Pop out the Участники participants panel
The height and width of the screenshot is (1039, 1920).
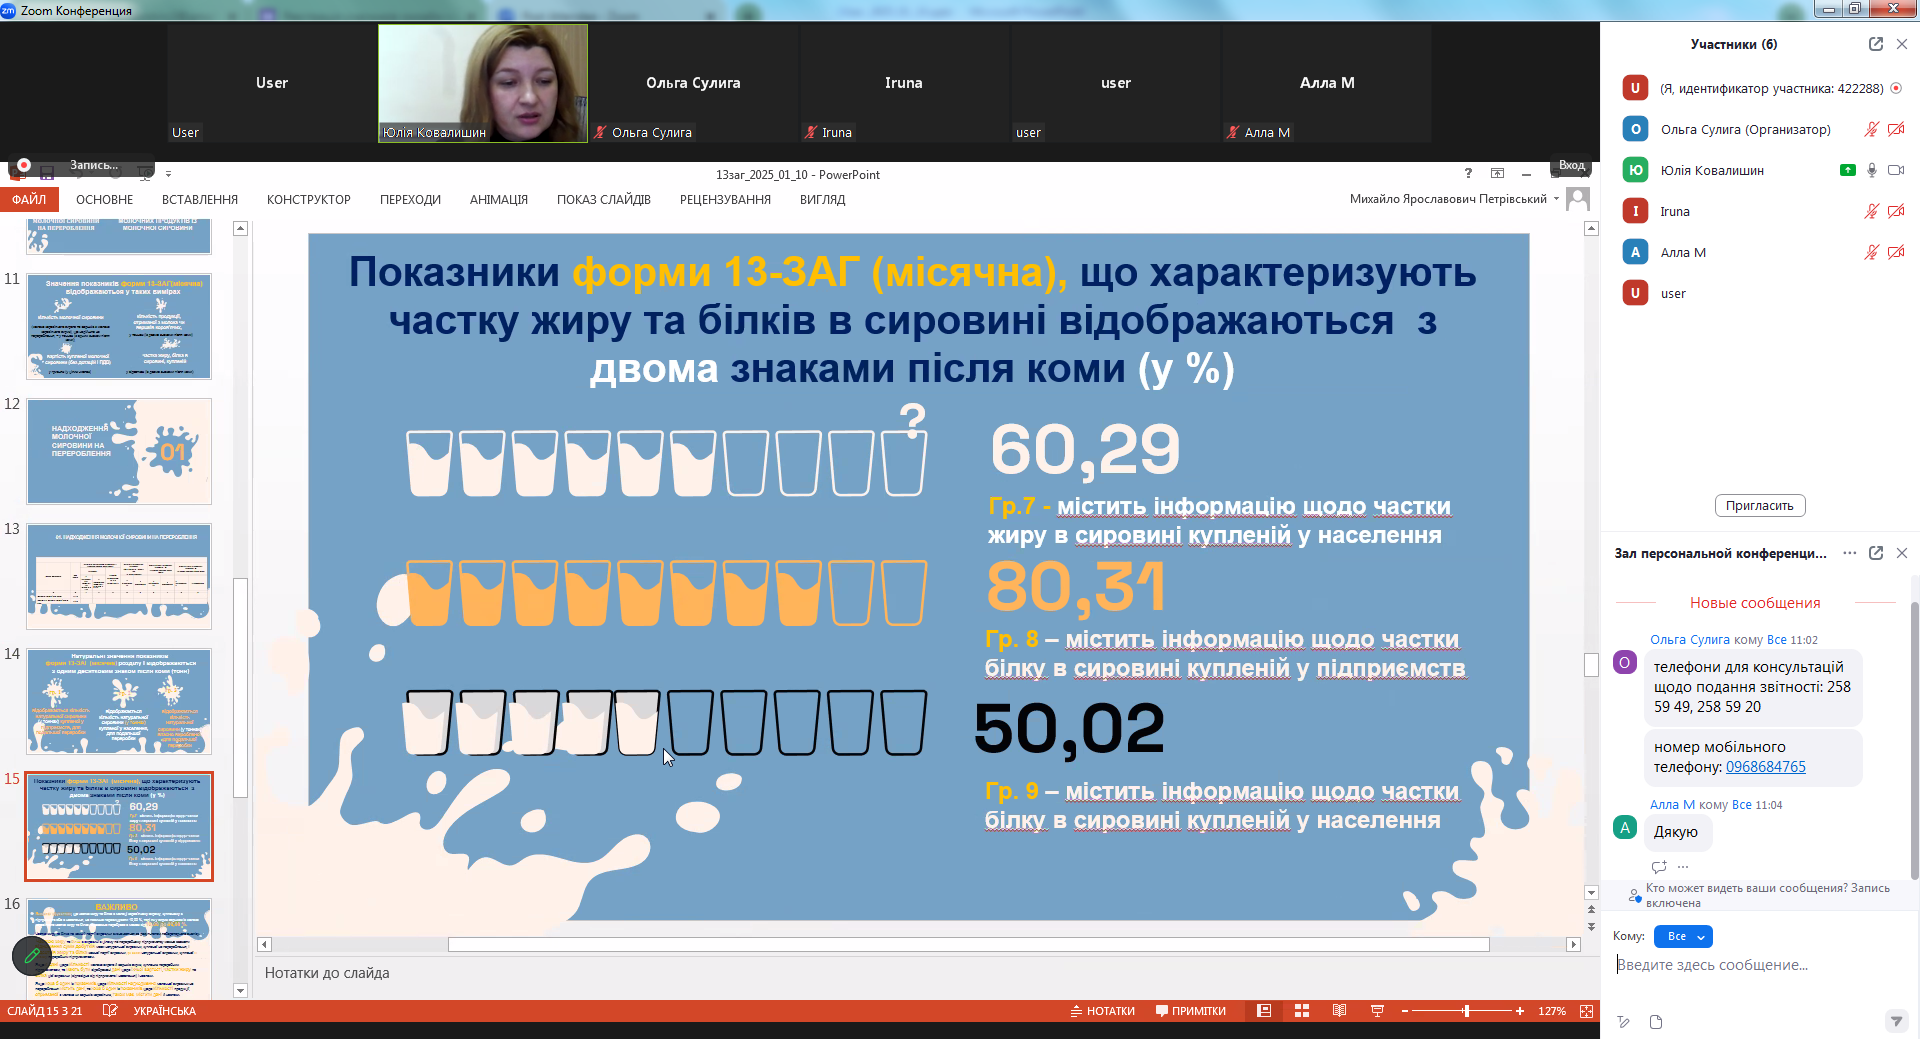click(1876, 44)
